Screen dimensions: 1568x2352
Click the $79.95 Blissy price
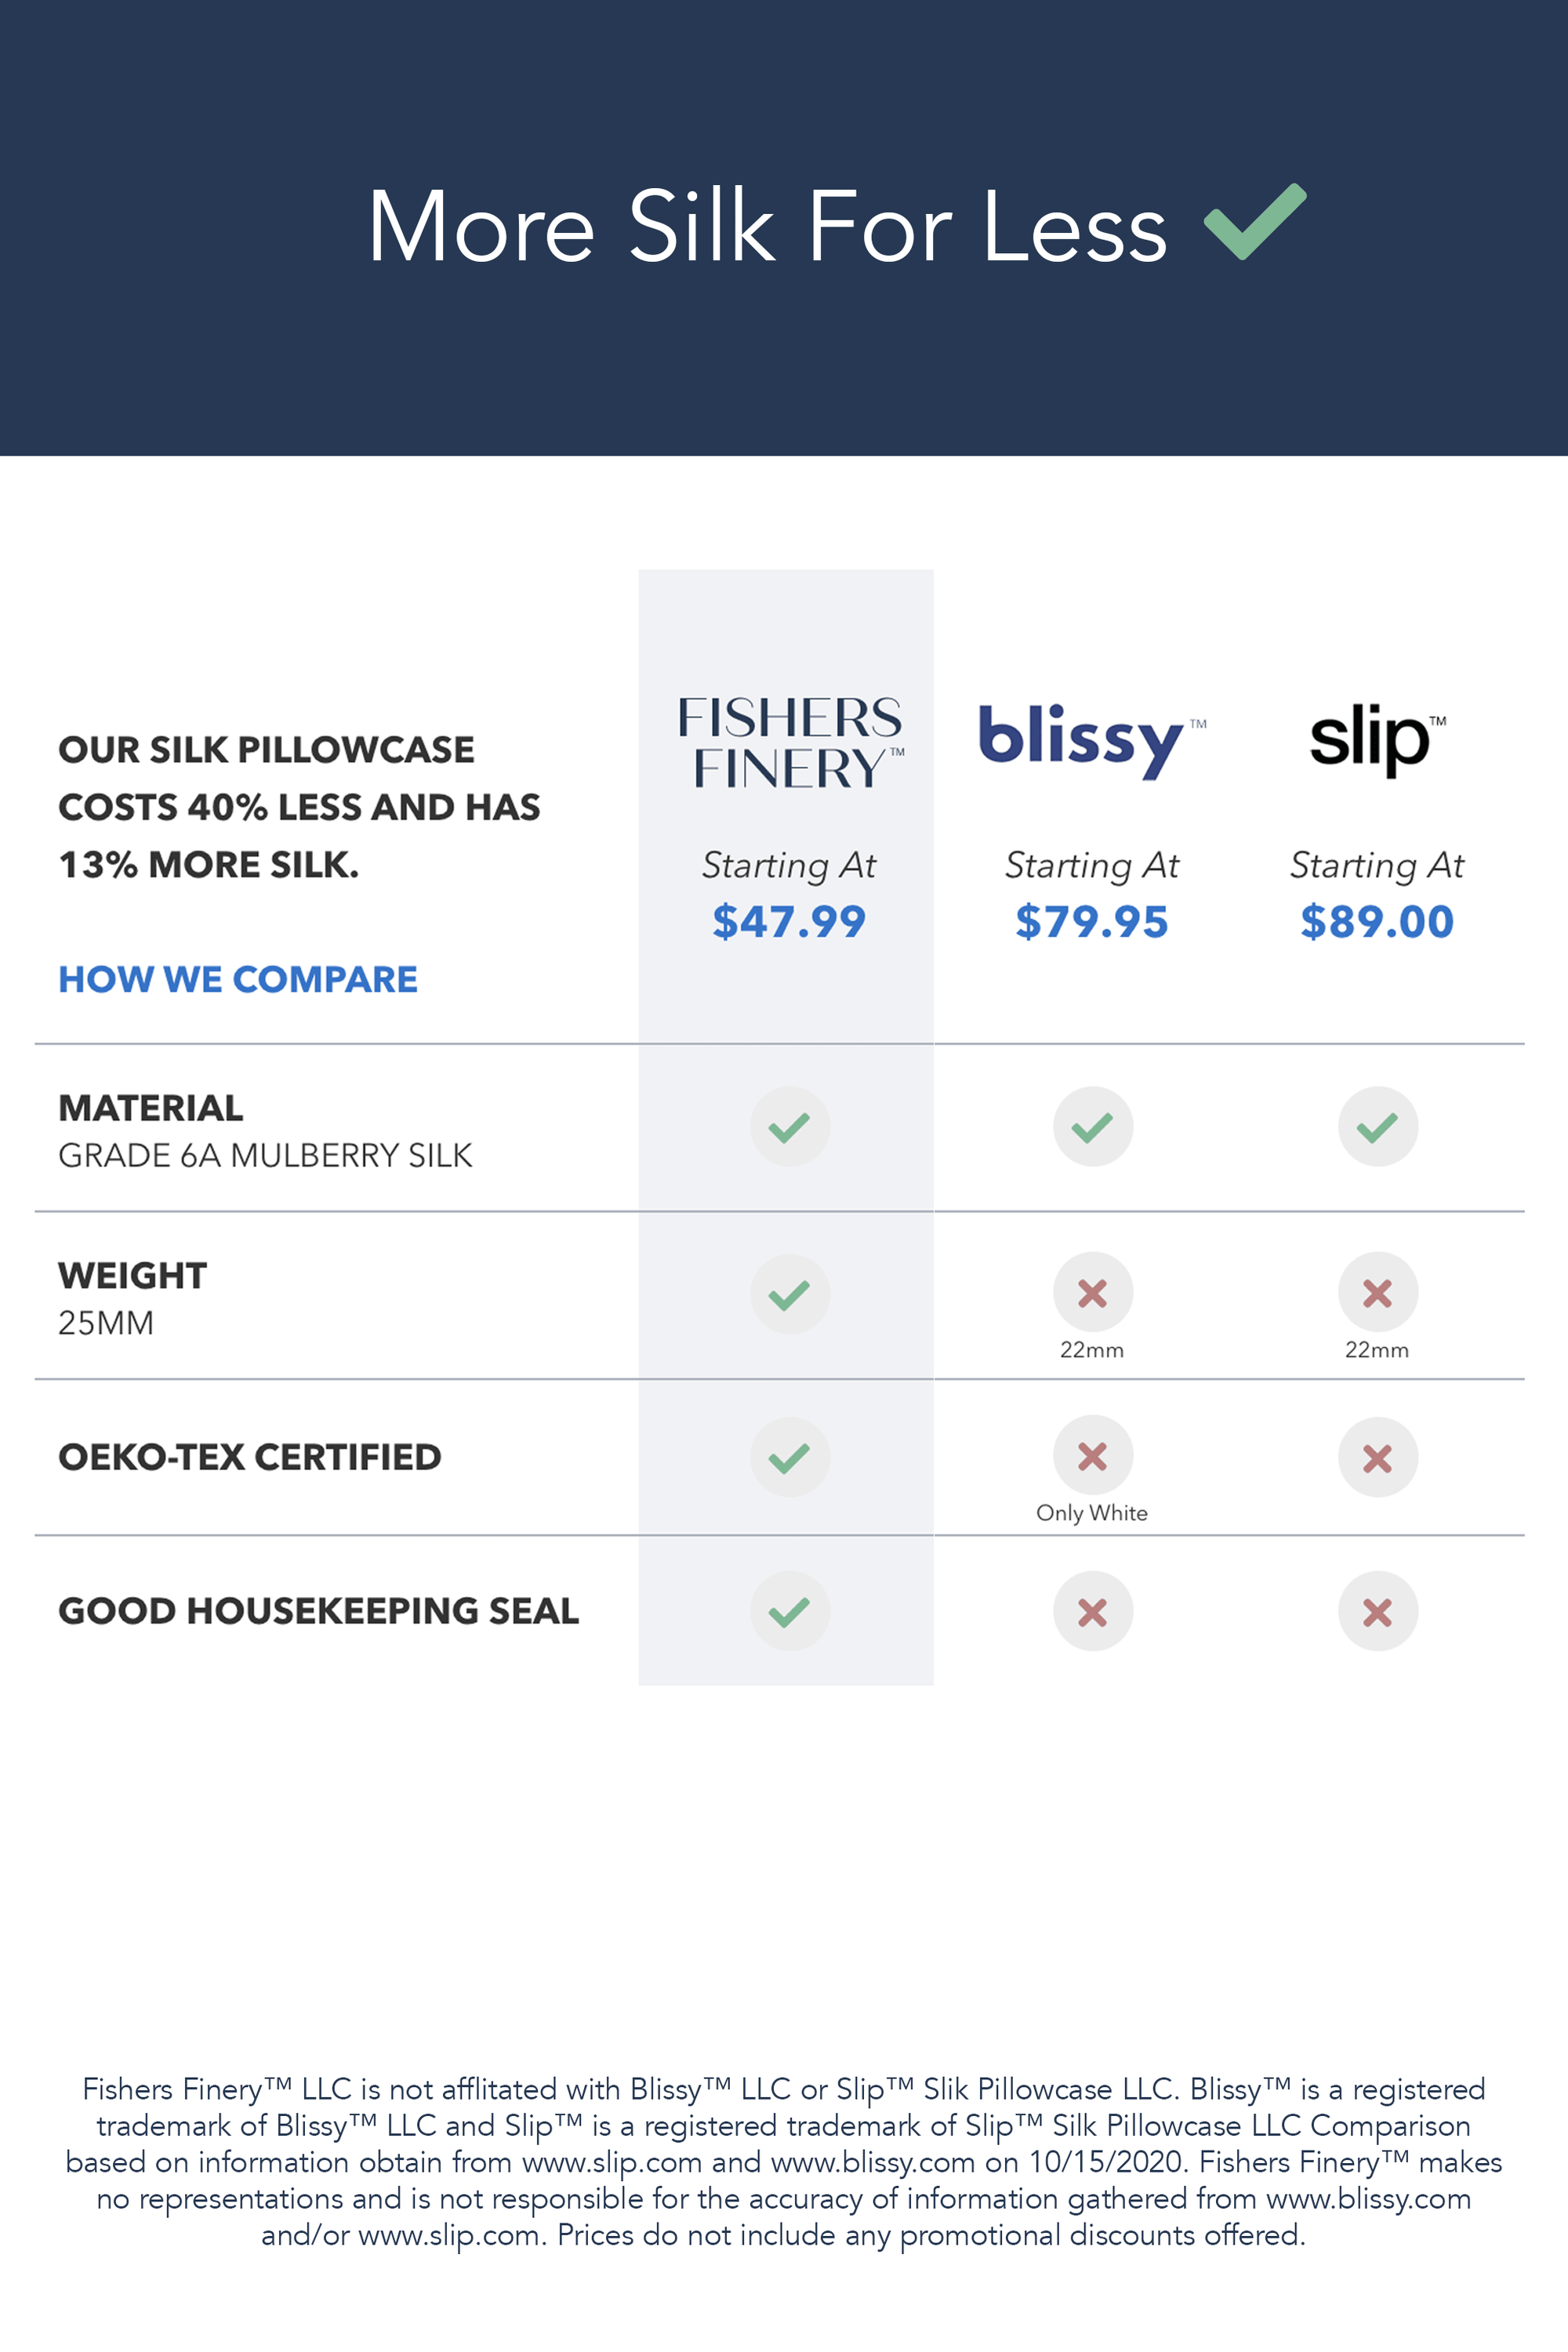pyautogui.click(x=1092, y=921)
